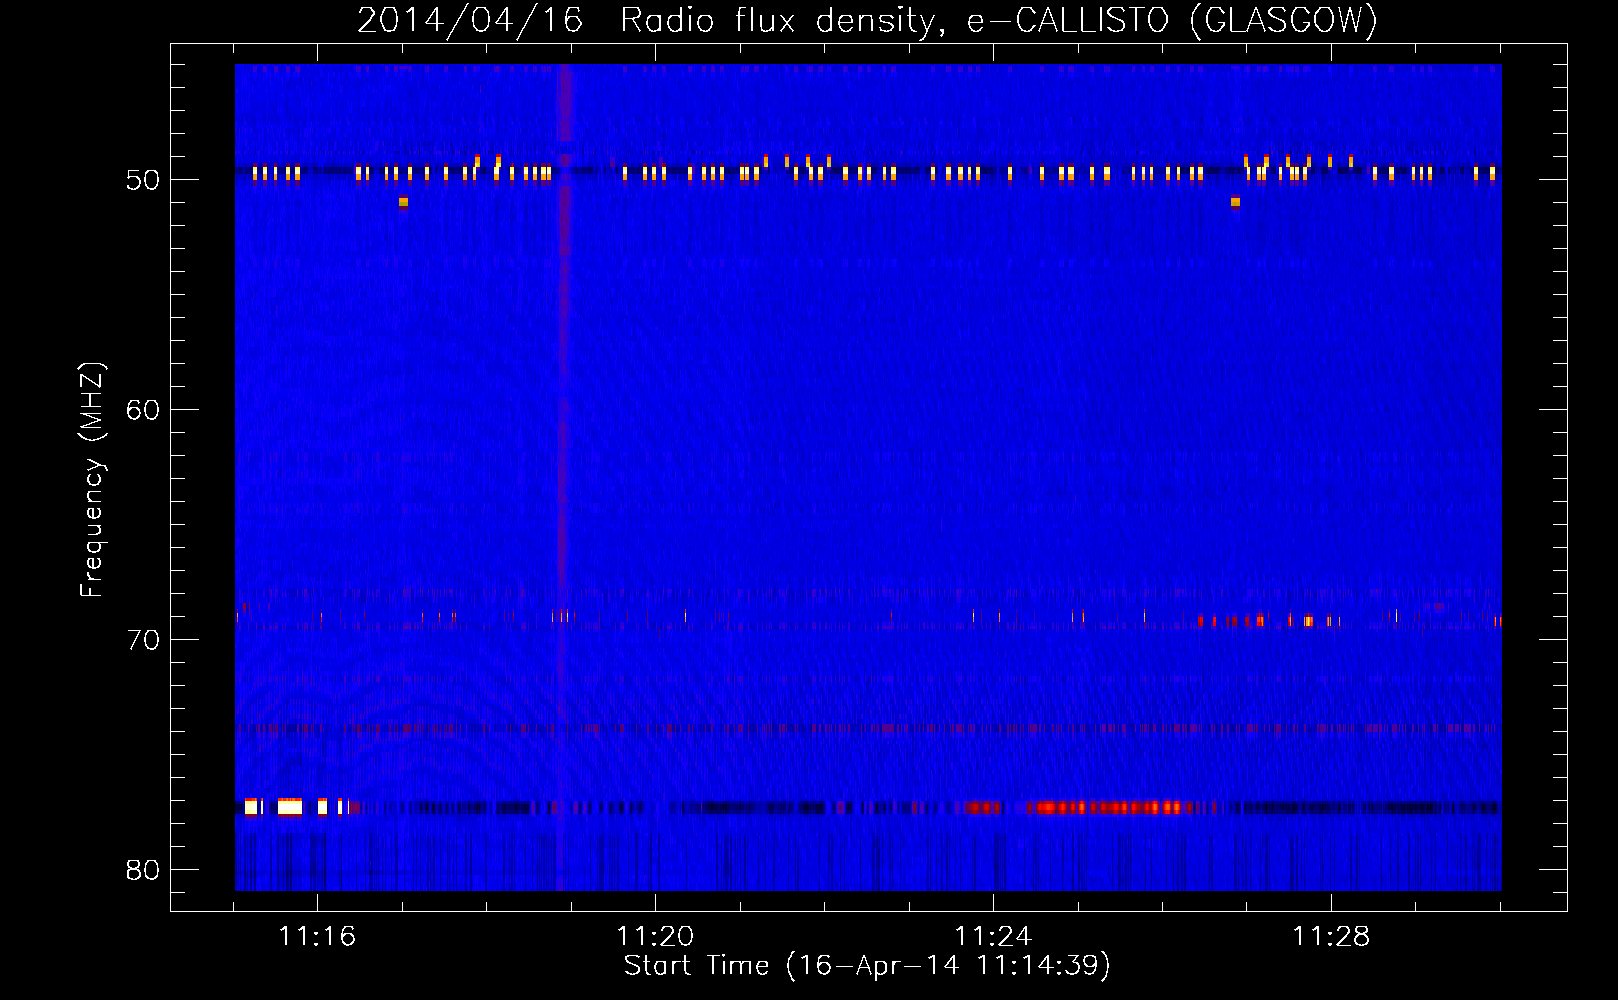Click the 11:28 time axis label
This screenshot has width=1618, height=1000.
[x=1331, y=937]
